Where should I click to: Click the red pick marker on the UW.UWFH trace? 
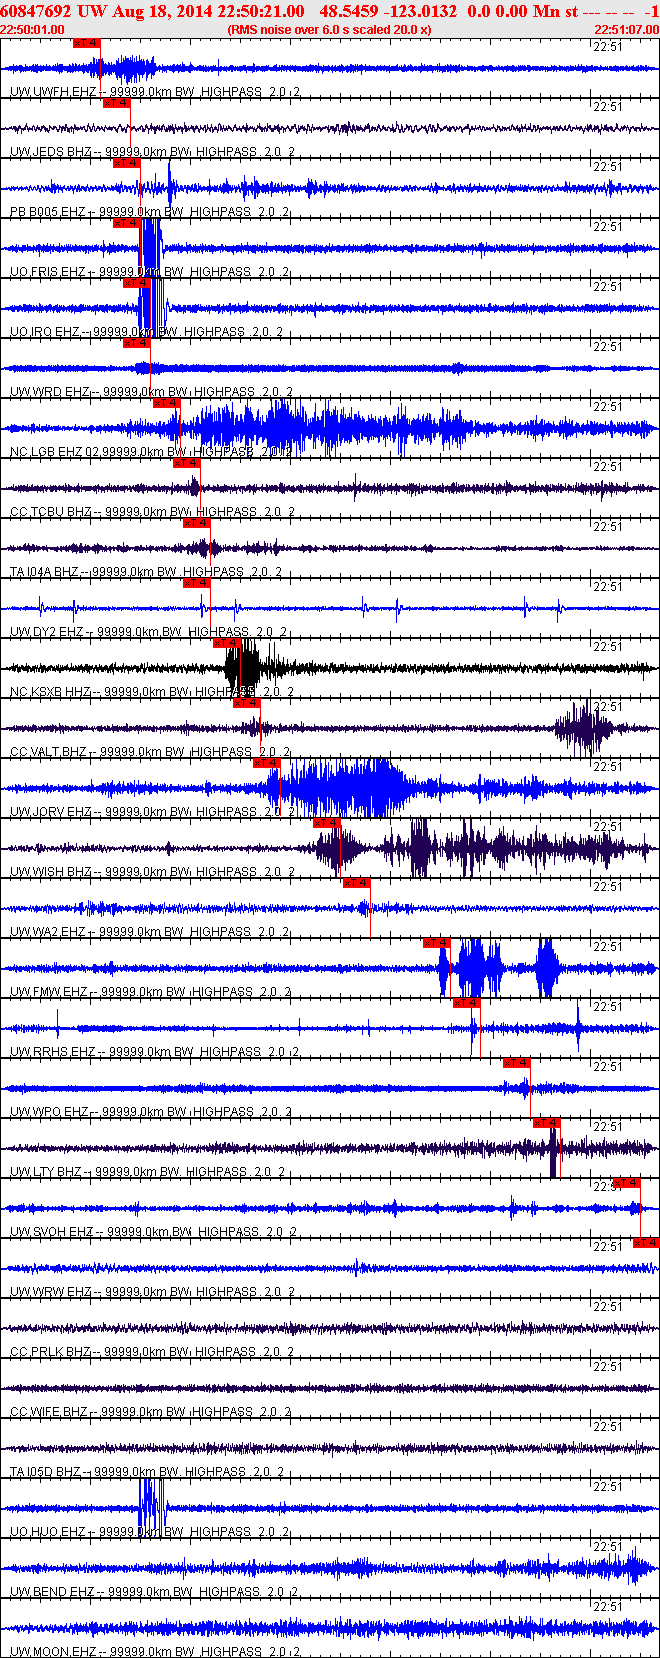tap(87, 43)
